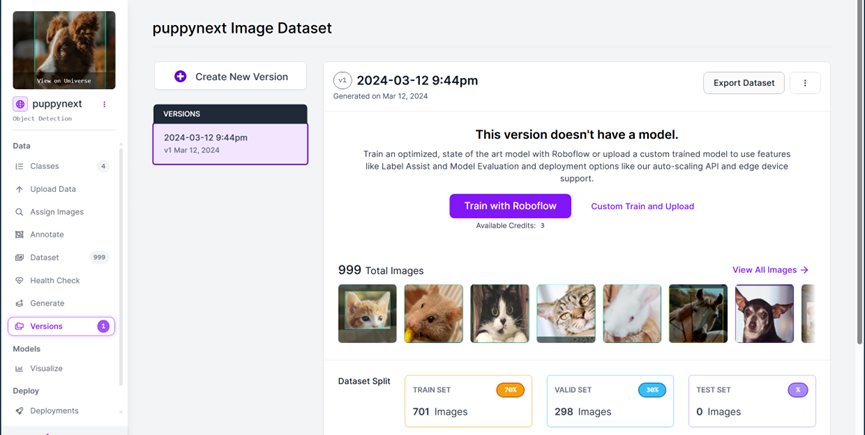This screenshot has width=865, height=435.
Task: Click the Upload Data arrow icon
Action: click(19, 189)
